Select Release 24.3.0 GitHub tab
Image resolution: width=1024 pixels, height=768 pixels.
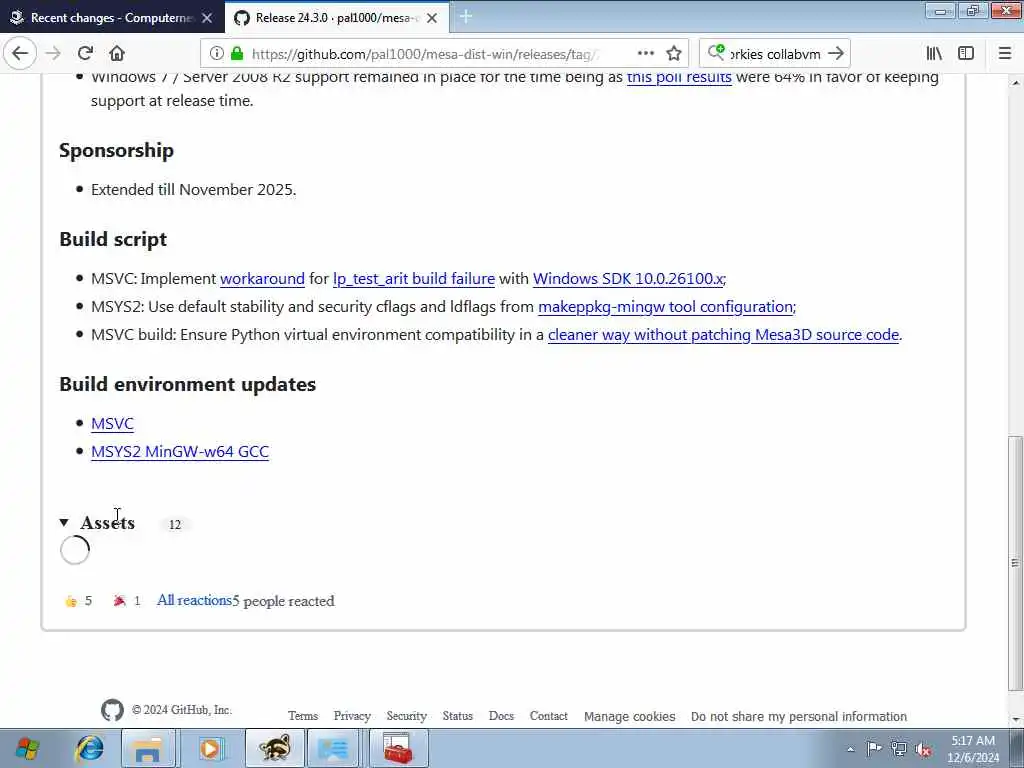pos(337,18)
